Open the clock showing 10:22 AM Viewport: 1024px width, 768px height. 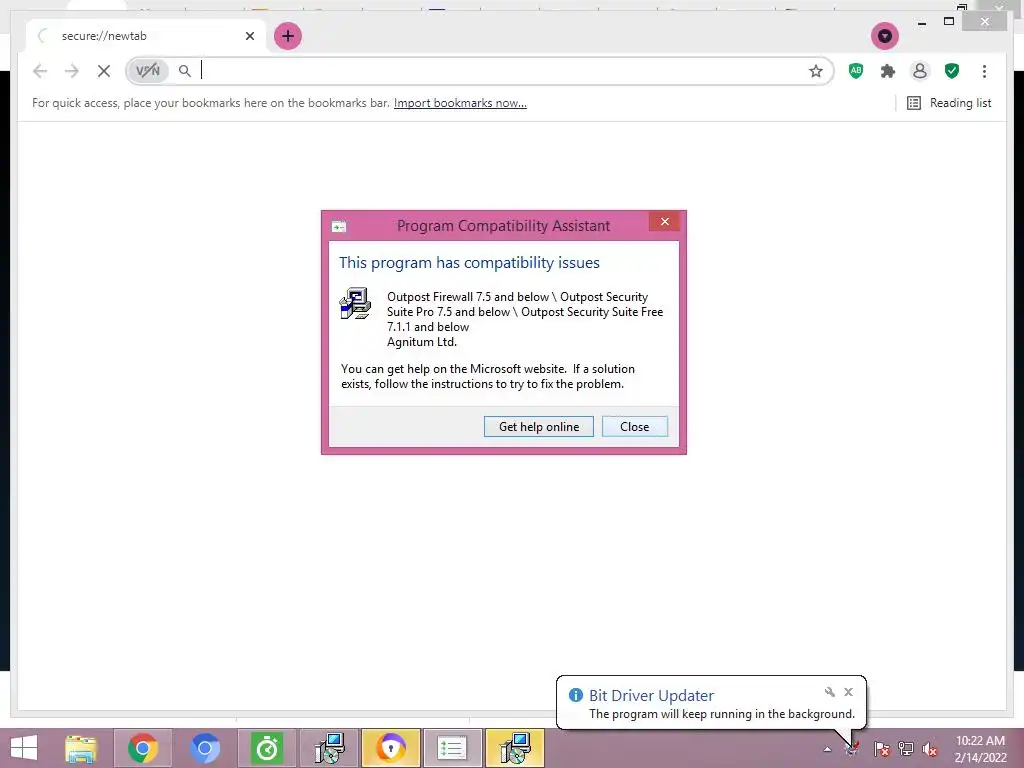pos(980,749)
